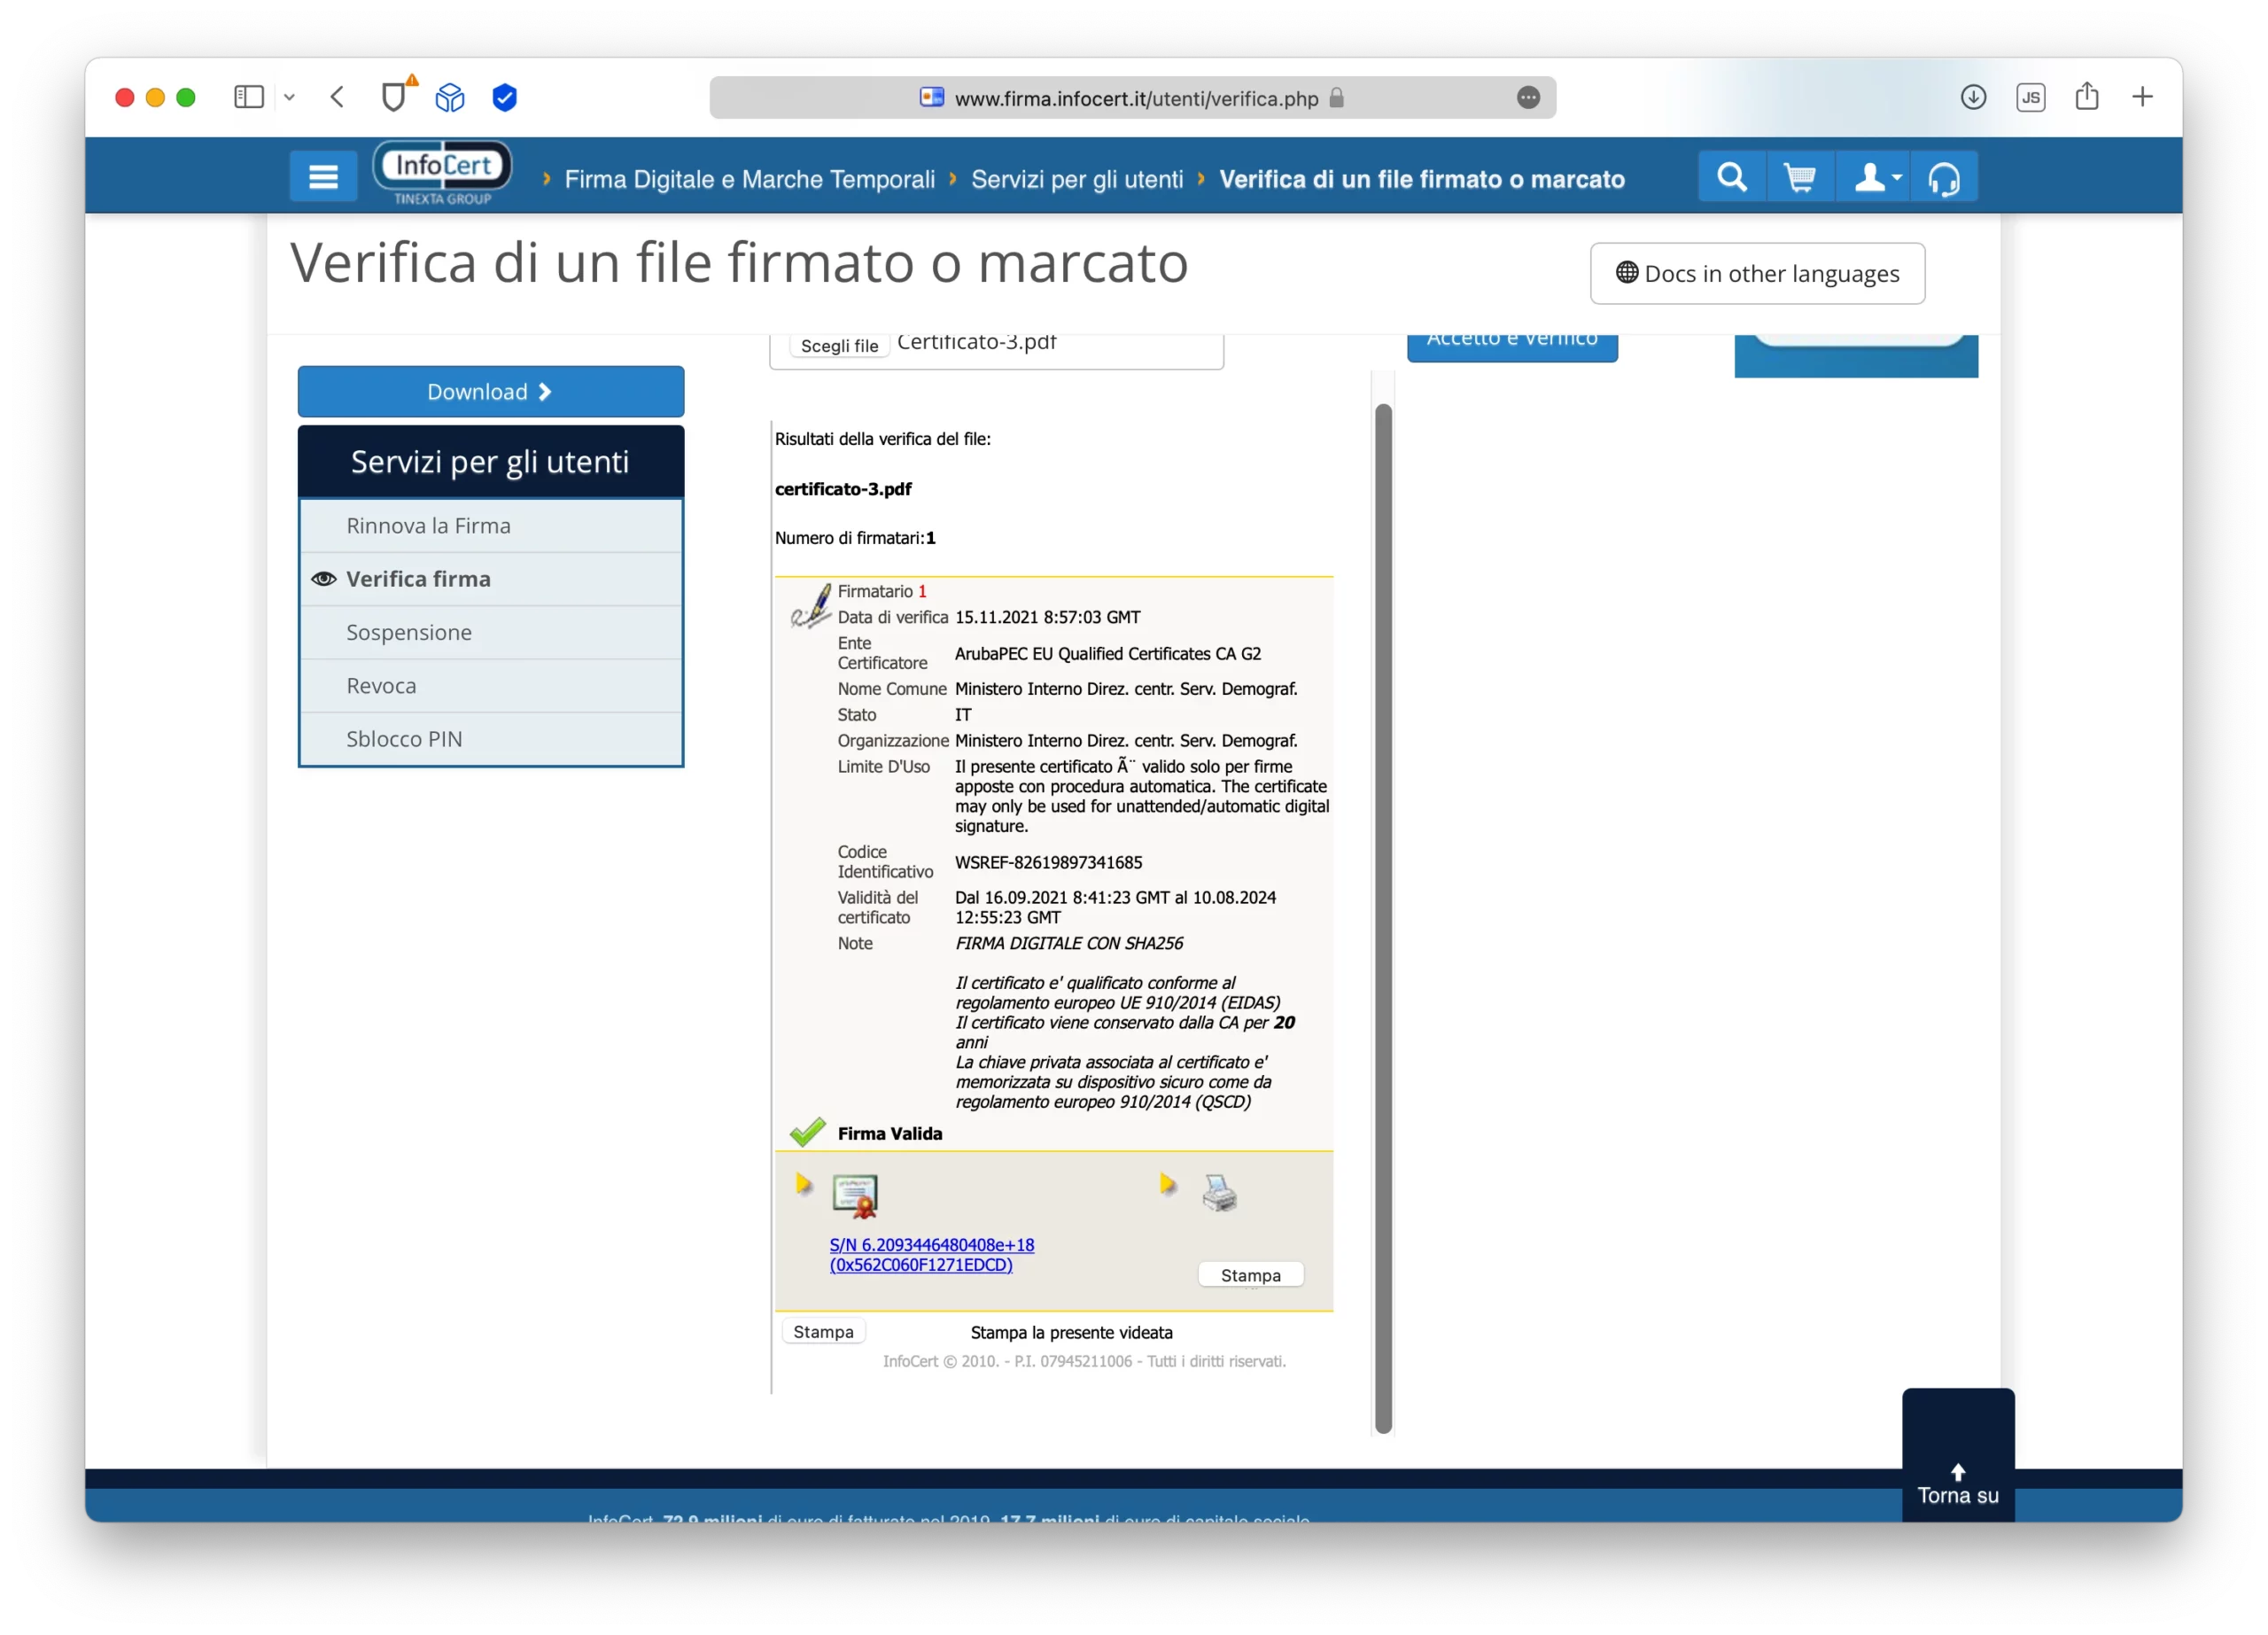Viewport: 2268px width, 1635px height.
Task: Click the yellow arrow beside printer icon
Action: 1168,1184
